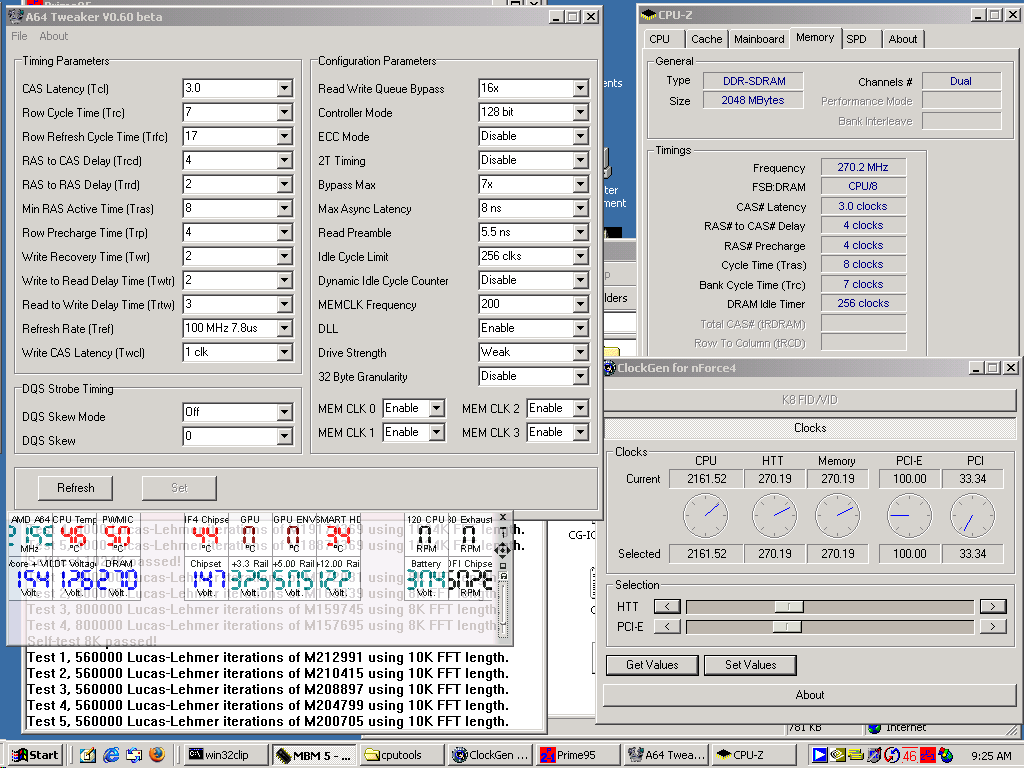This screenshot has width=1024, height=768.
Task: Open the MEM CLK 0 dropdown
Action: [x=437, y=409]
